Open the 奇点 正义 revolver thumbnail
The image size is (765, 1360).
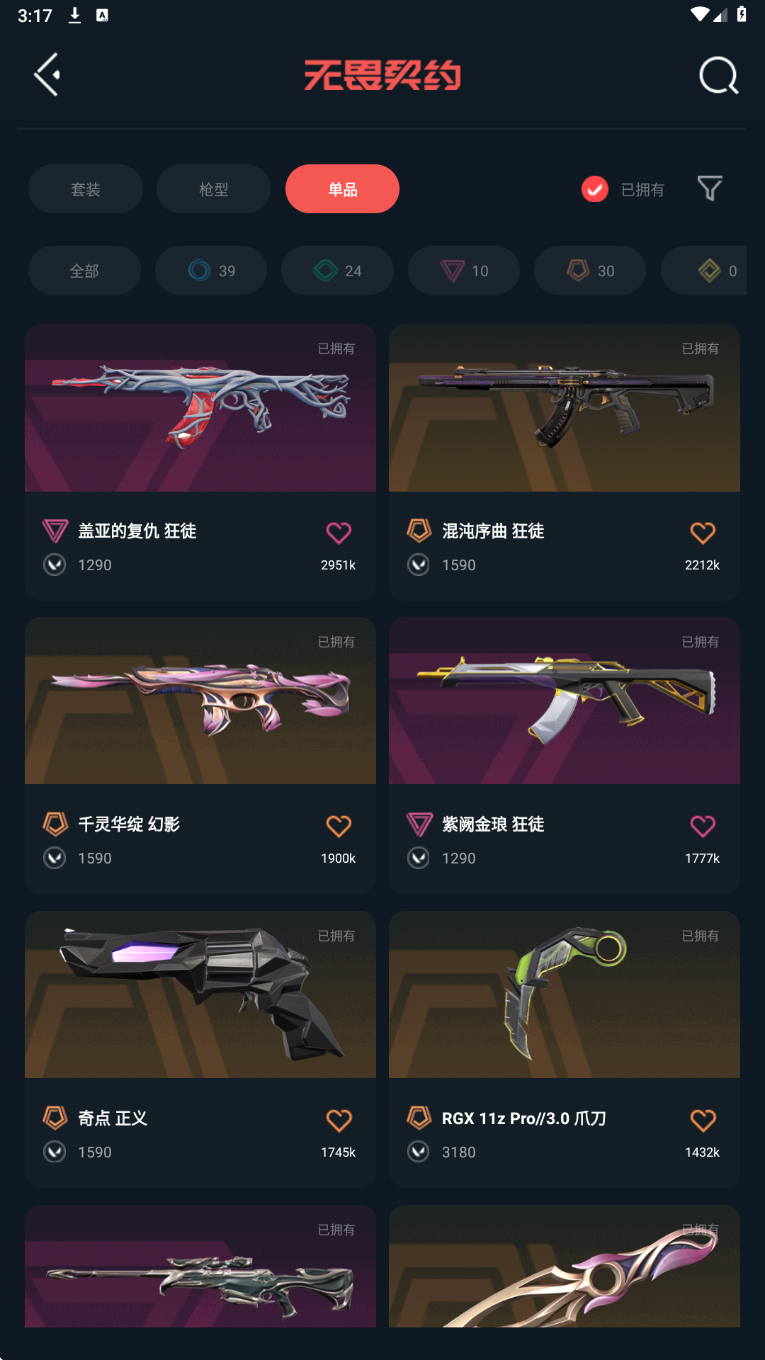pos(200,994)
